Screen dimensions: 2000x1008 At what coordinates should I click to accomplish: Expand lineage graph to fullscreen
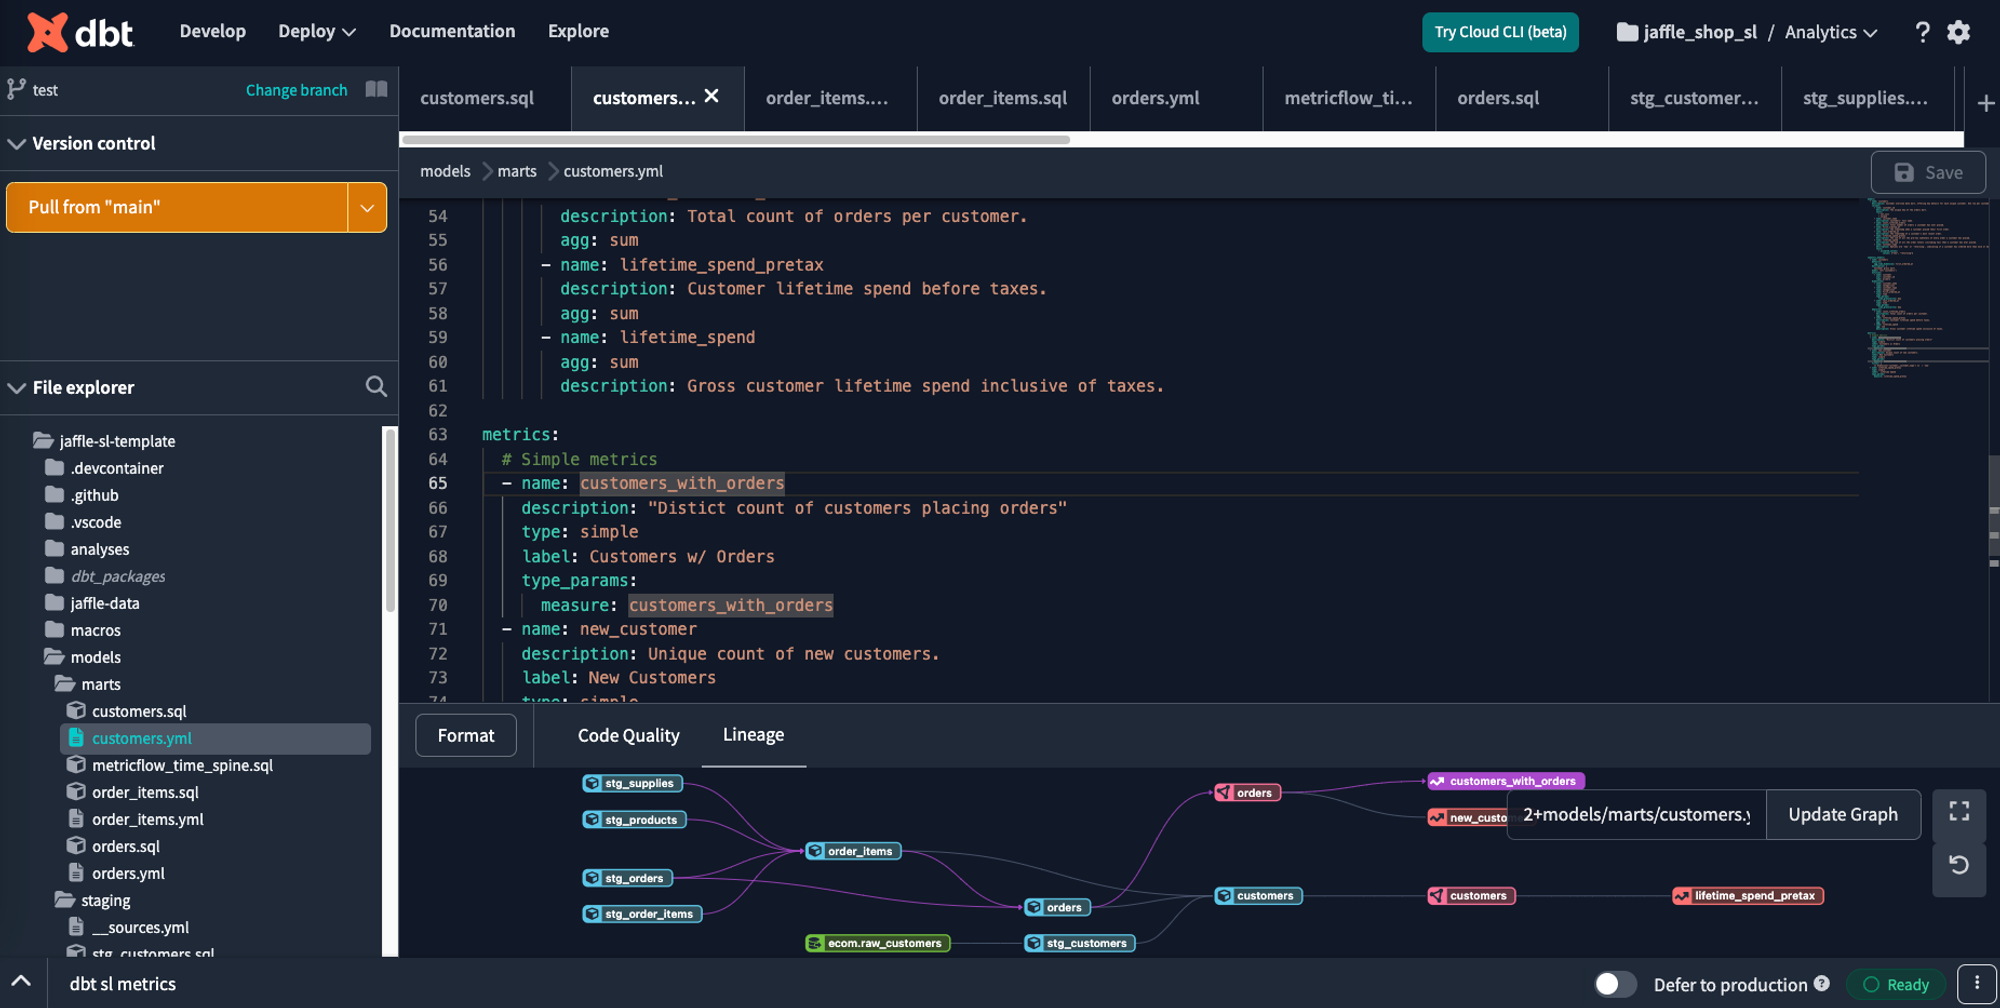pos(1959,812)
